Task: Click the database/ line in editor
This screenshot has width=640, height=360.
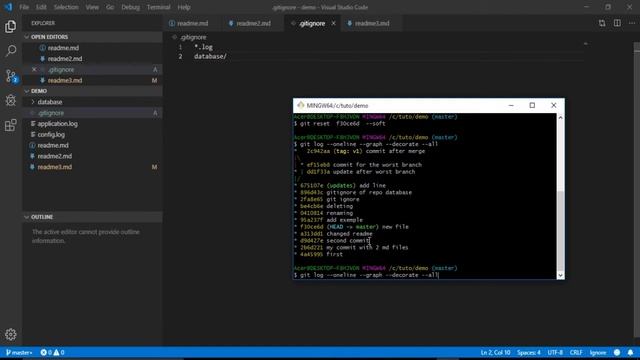Action: point(210,56)
